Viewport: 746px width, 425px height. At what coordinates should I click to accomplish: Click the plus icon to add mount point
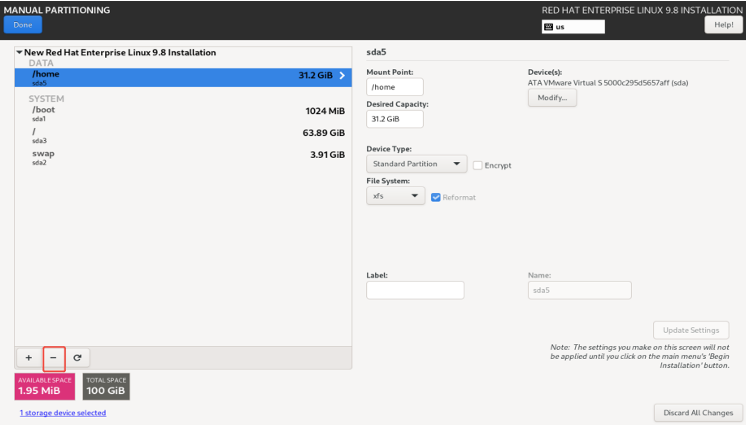click(29, 358)
